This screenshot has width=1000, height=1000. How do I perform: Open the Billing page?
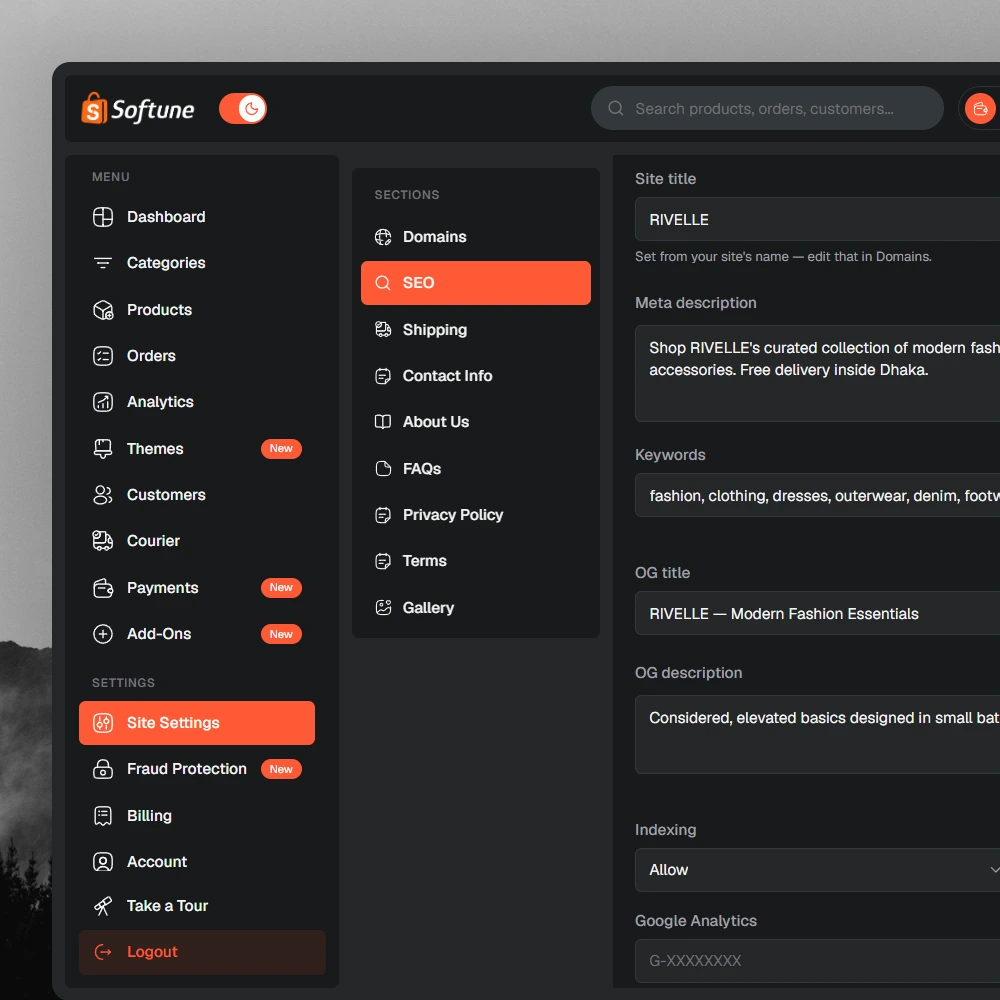tap(196, 816)
